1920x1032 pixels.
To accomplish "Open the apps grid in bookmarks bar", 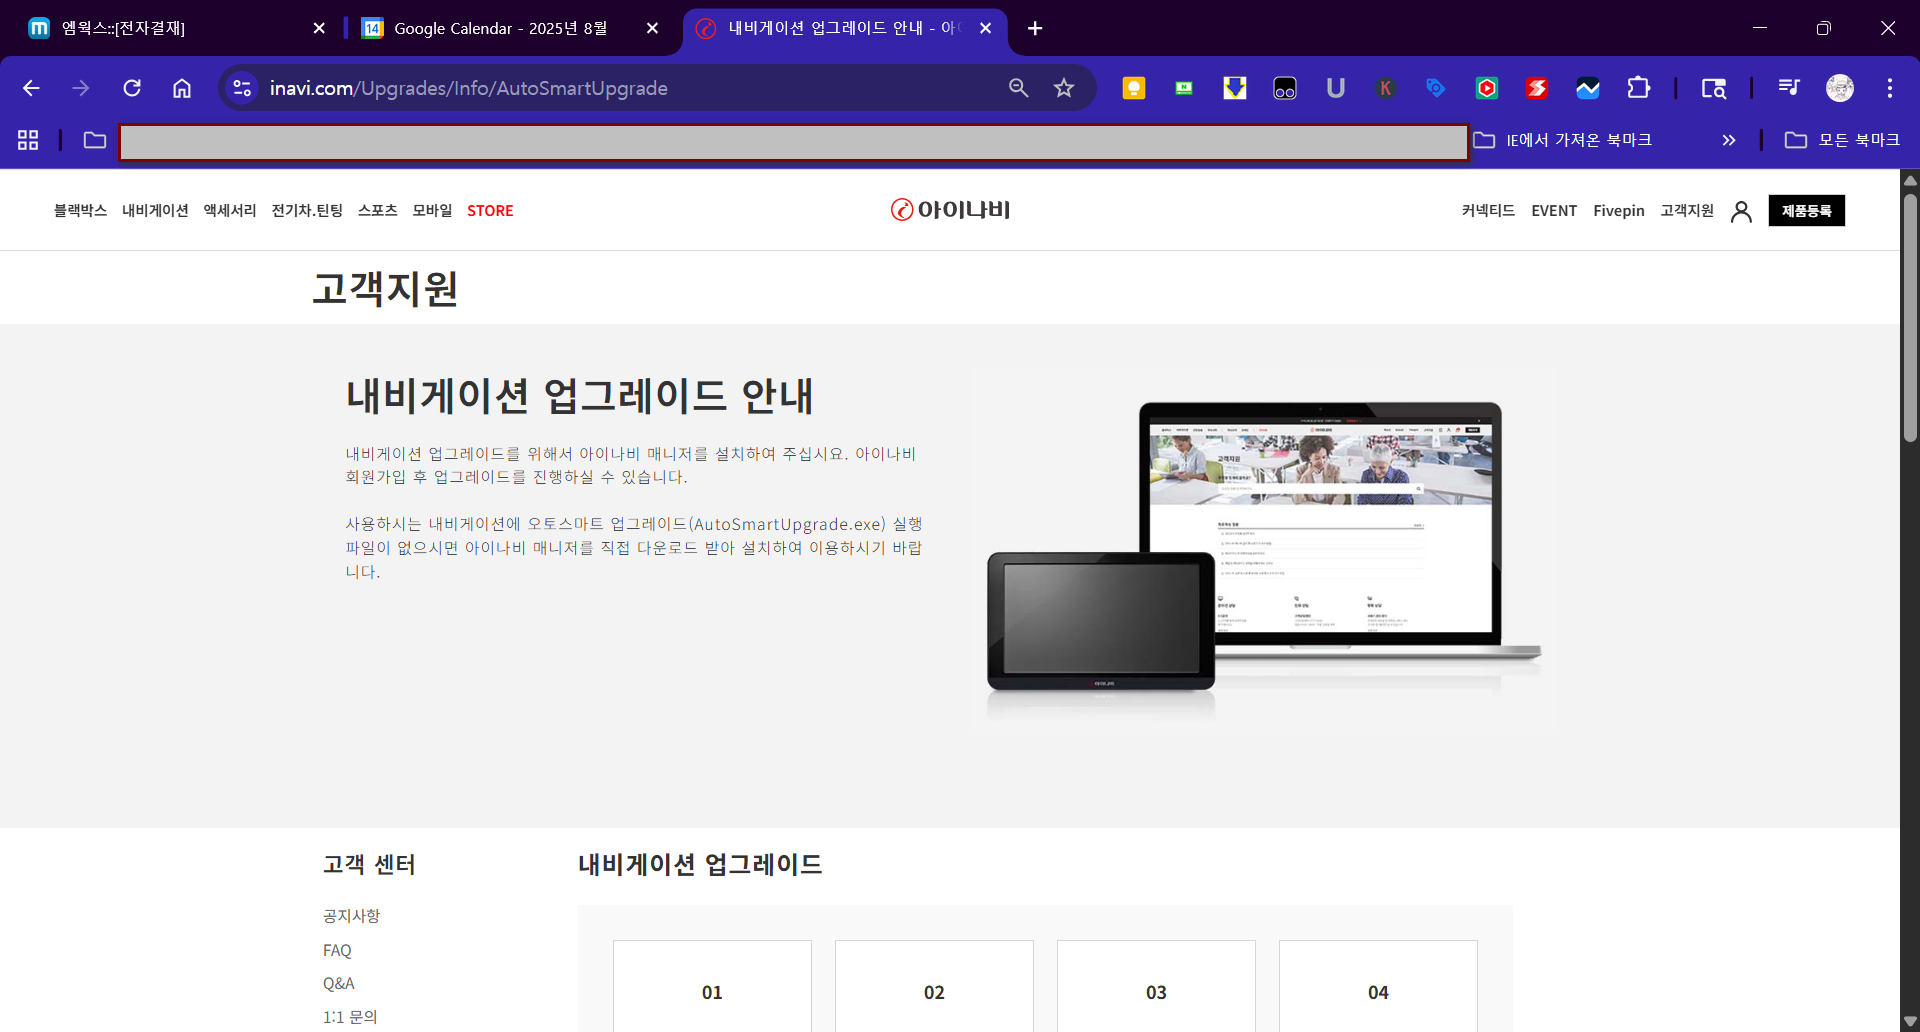I will [x=28, y=140].
